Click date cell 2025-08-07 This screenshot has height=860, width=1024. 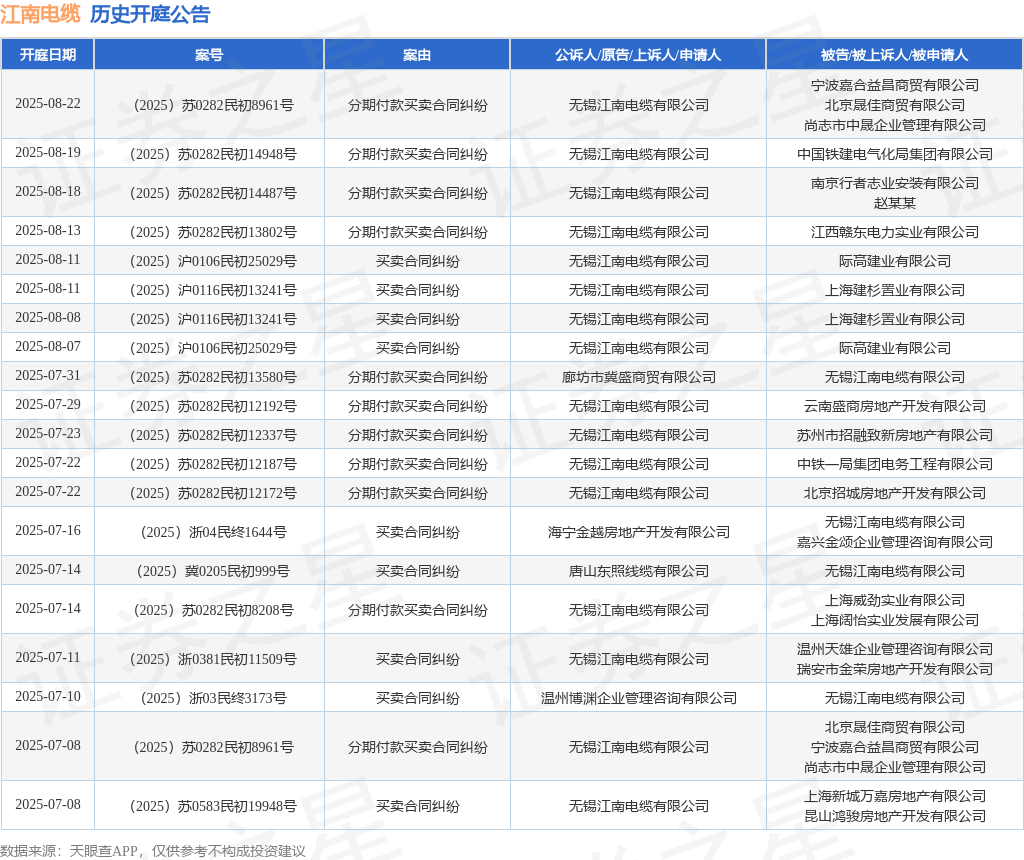pyautogui.click(x=48, y=347)
